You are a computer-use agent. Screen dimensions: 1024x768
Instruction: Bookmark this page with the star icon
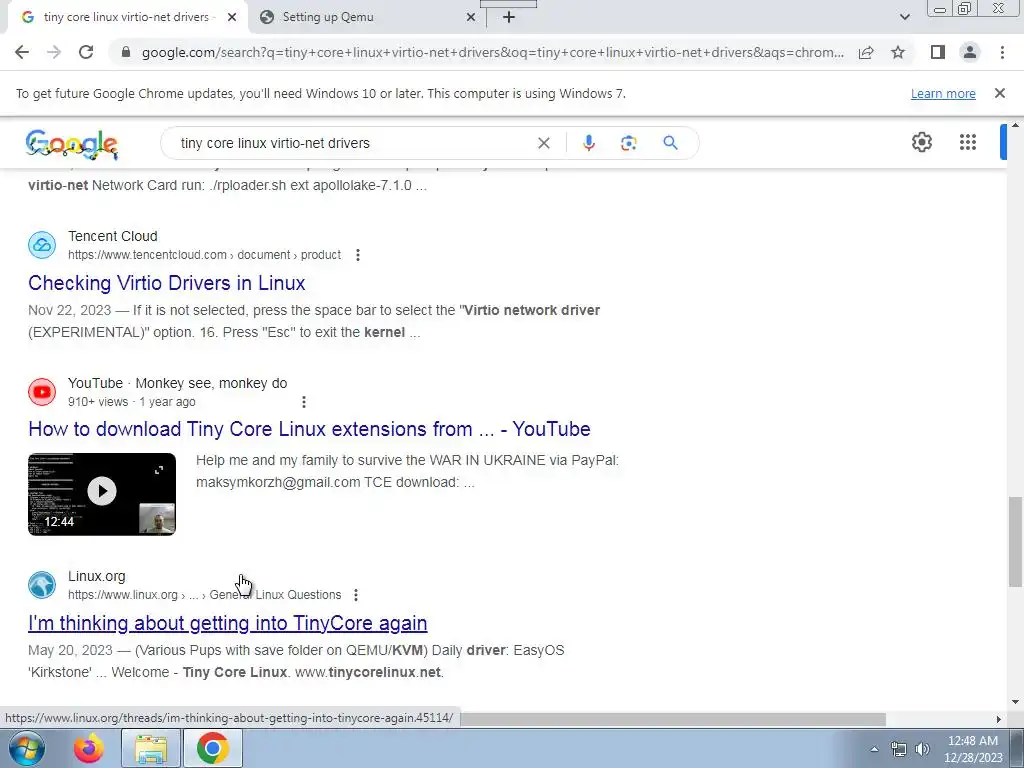[898, 52]
